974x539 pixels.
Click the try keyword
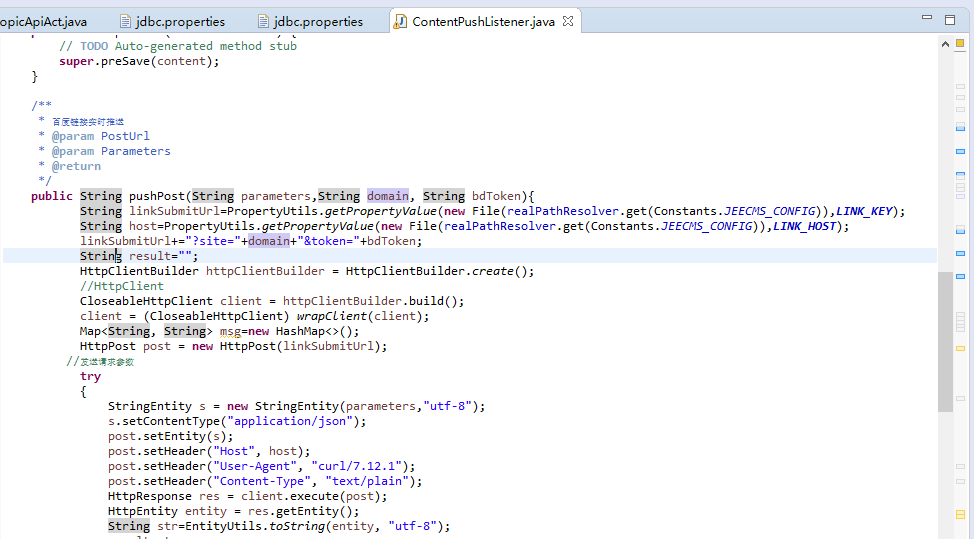[x=90, y=376]
